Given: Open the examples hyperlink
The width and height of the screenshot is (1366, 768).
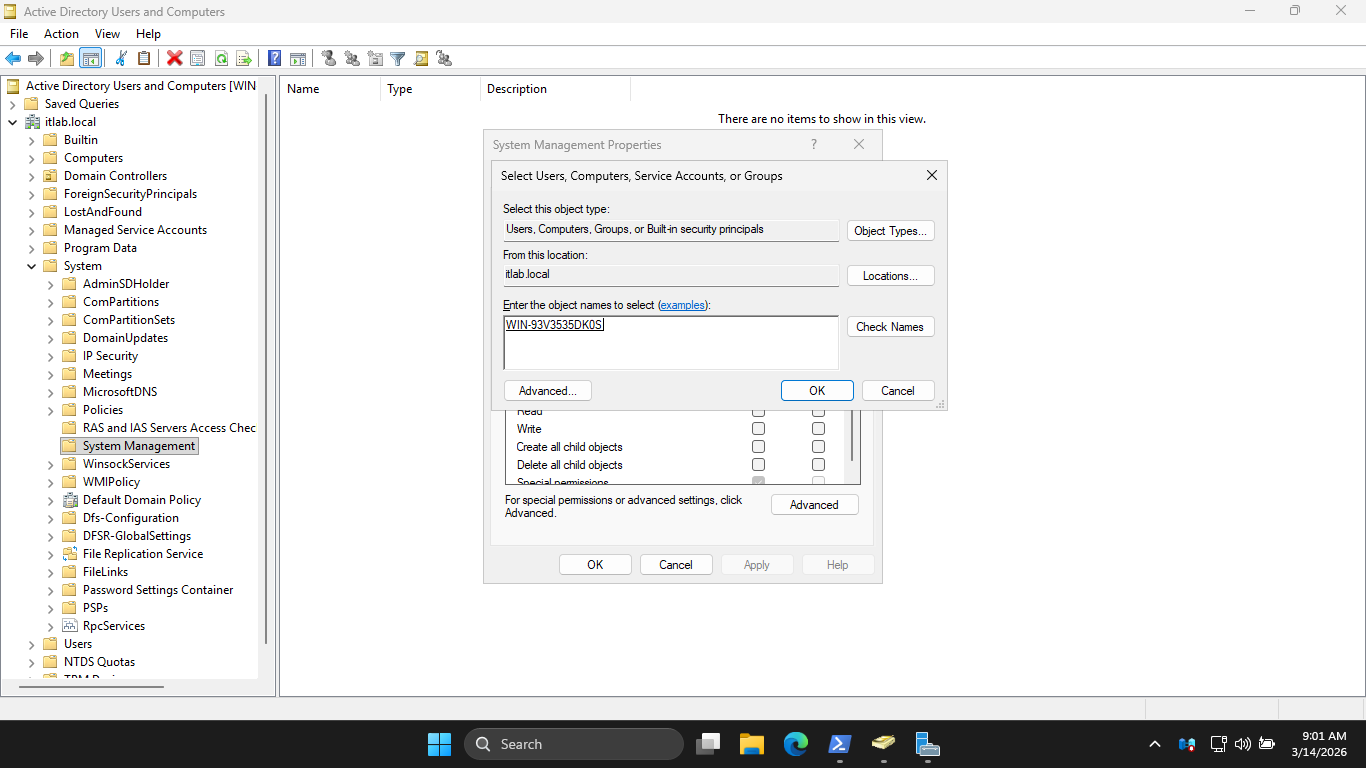Looking at the screenshot, I should 682,305.
